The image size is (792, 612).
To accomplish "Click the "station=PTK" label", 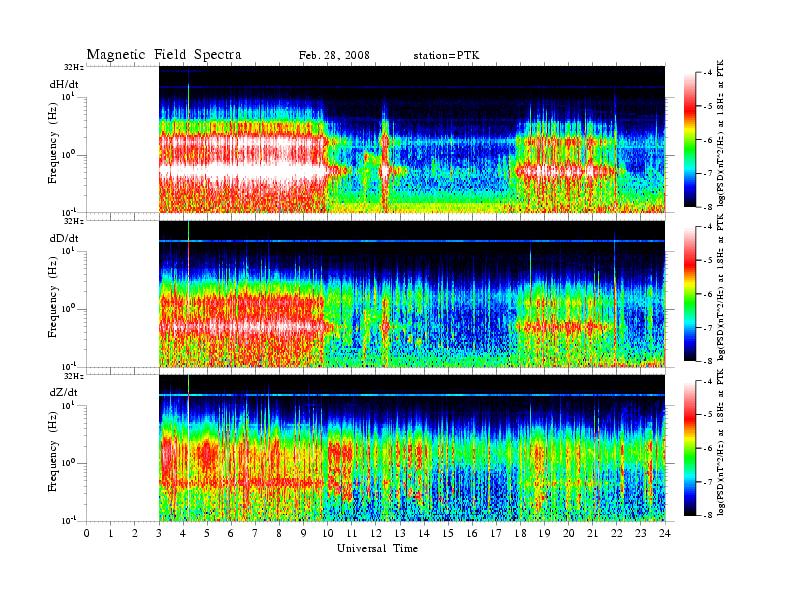I will tap(446, 56).
